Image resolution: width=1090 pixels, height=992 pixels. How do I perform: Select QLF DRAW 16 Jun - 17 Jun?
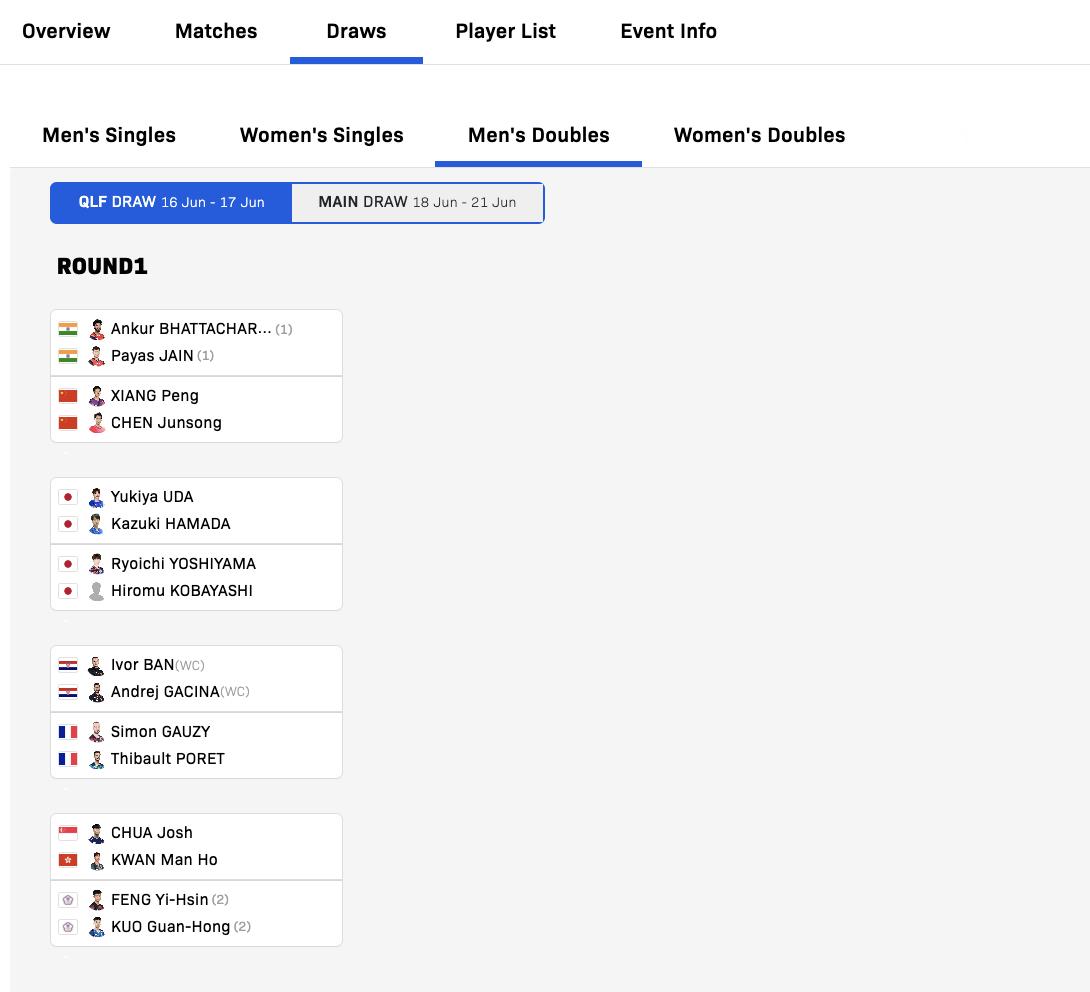171,202
